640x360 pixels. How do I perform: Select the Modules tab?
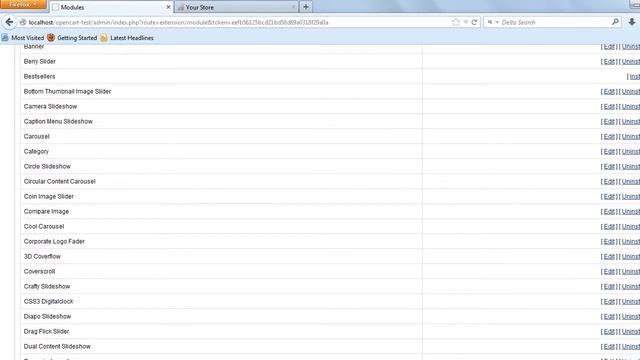click(x=111, y=7)
